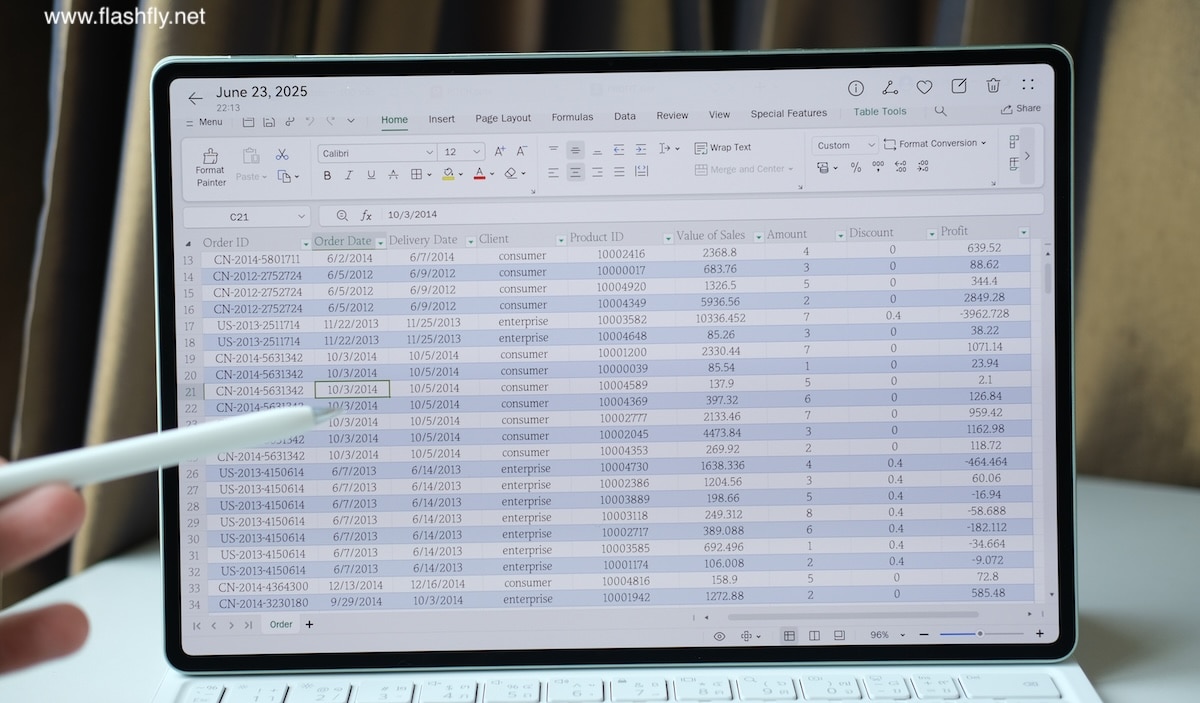Open the Client column filter dropdown
The width and height of the screenshot is (1200, 703).
[x=559, y=240]
